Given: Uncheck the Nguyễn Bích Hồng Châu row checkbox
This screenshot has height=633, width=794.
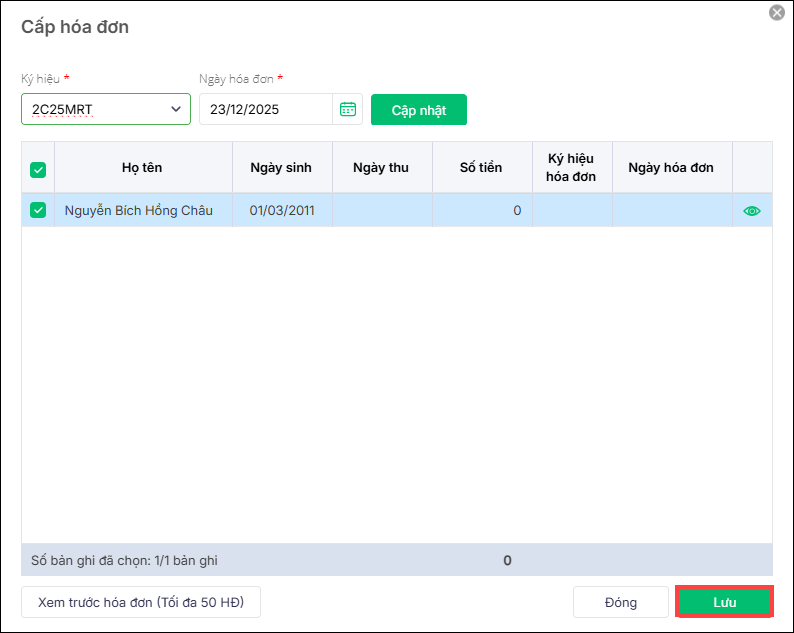Looking at the screenshot, I should [38, 210].
